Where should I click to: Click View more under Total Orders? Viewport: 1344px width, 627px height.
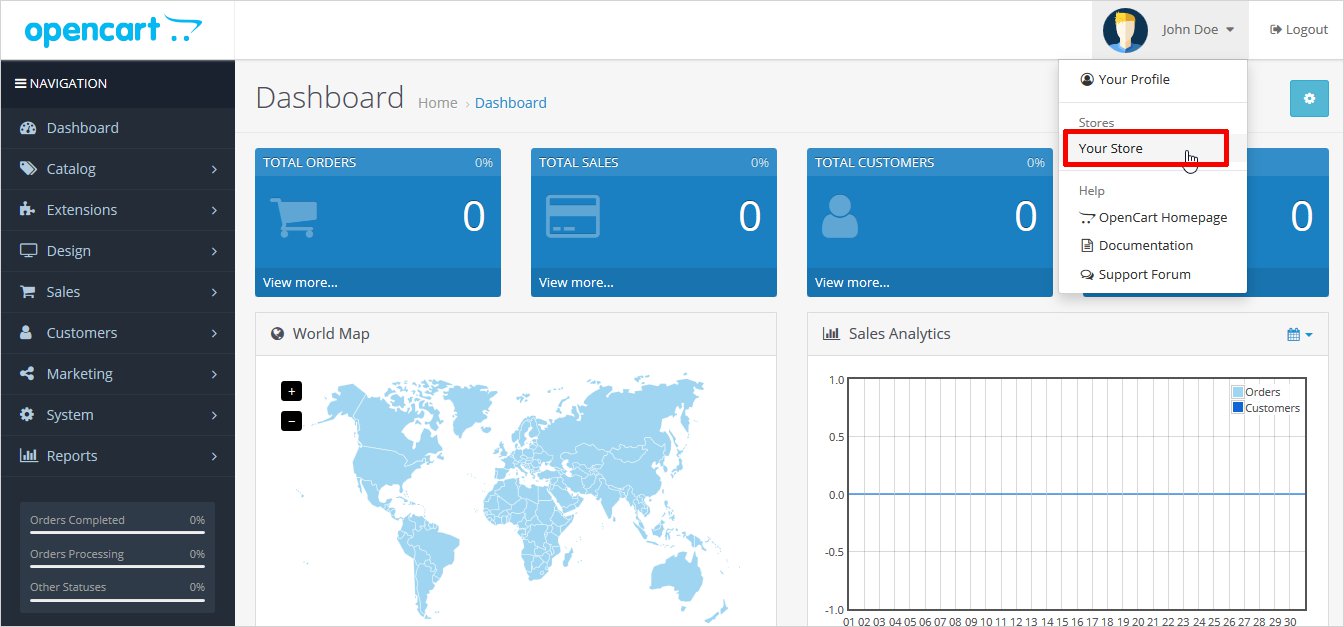coord(300,282)
